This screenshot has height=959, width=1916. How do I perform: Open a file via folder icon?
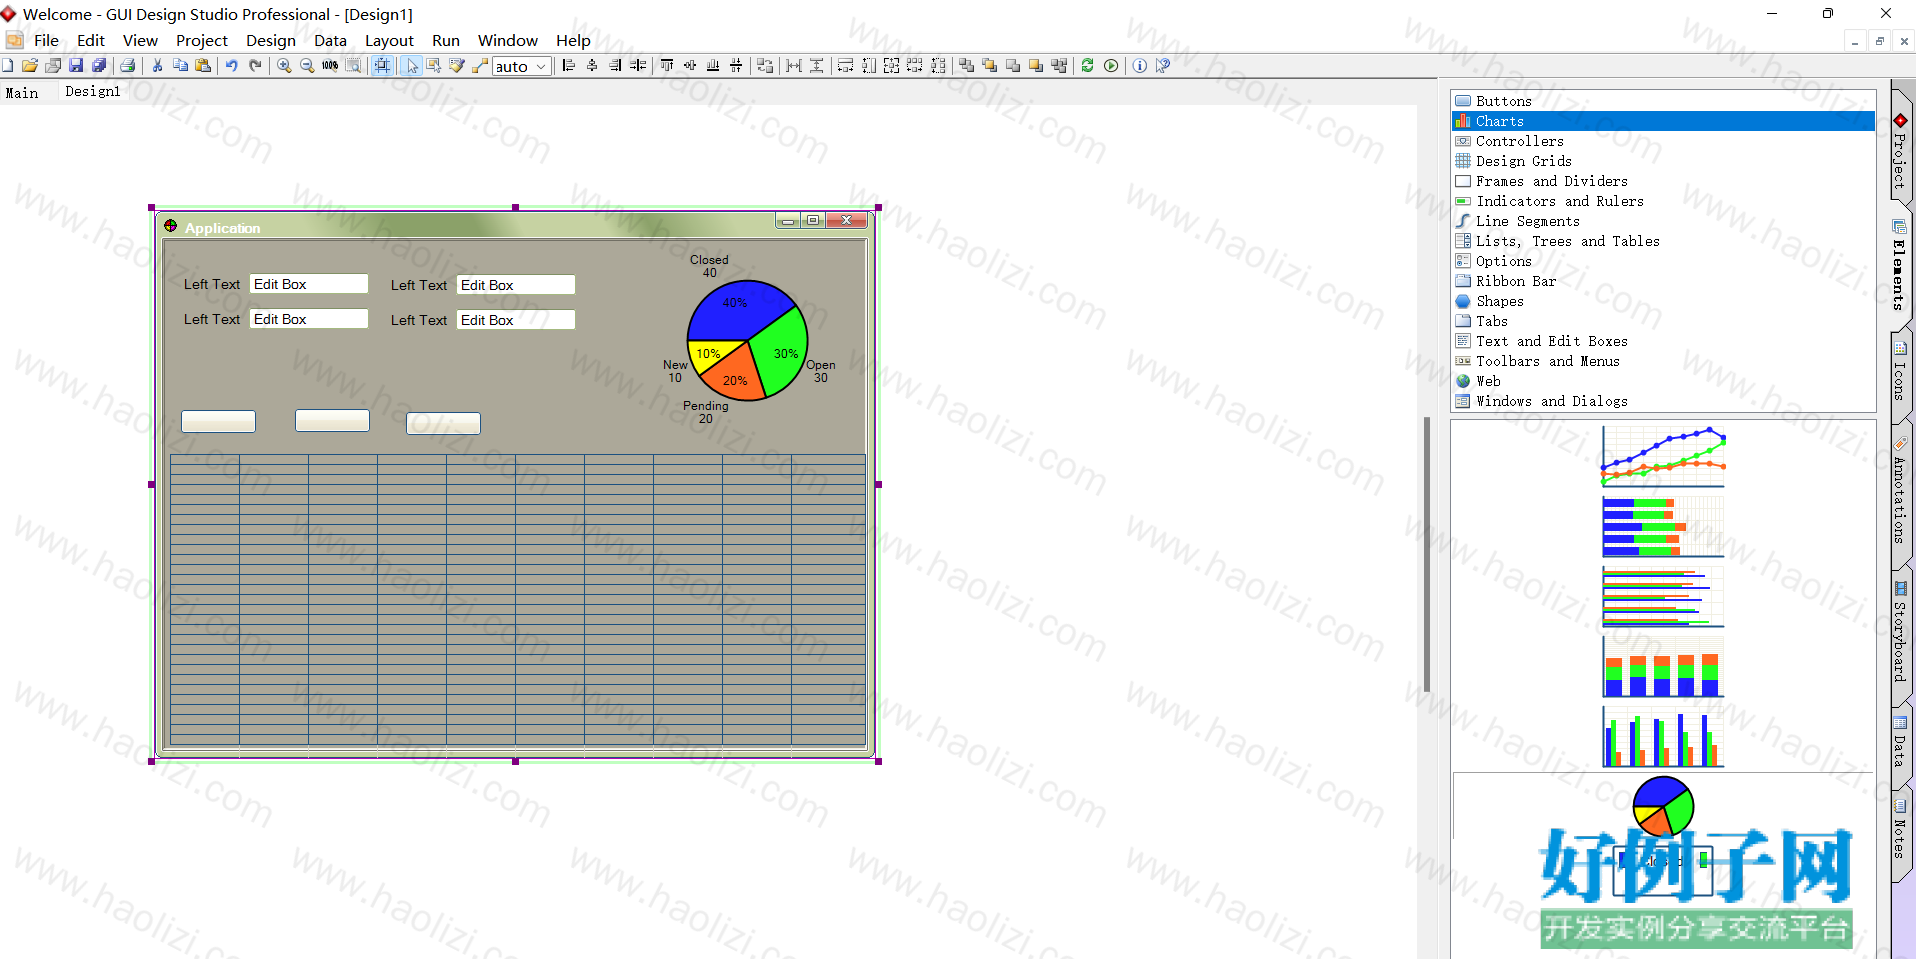coord(30,66)
